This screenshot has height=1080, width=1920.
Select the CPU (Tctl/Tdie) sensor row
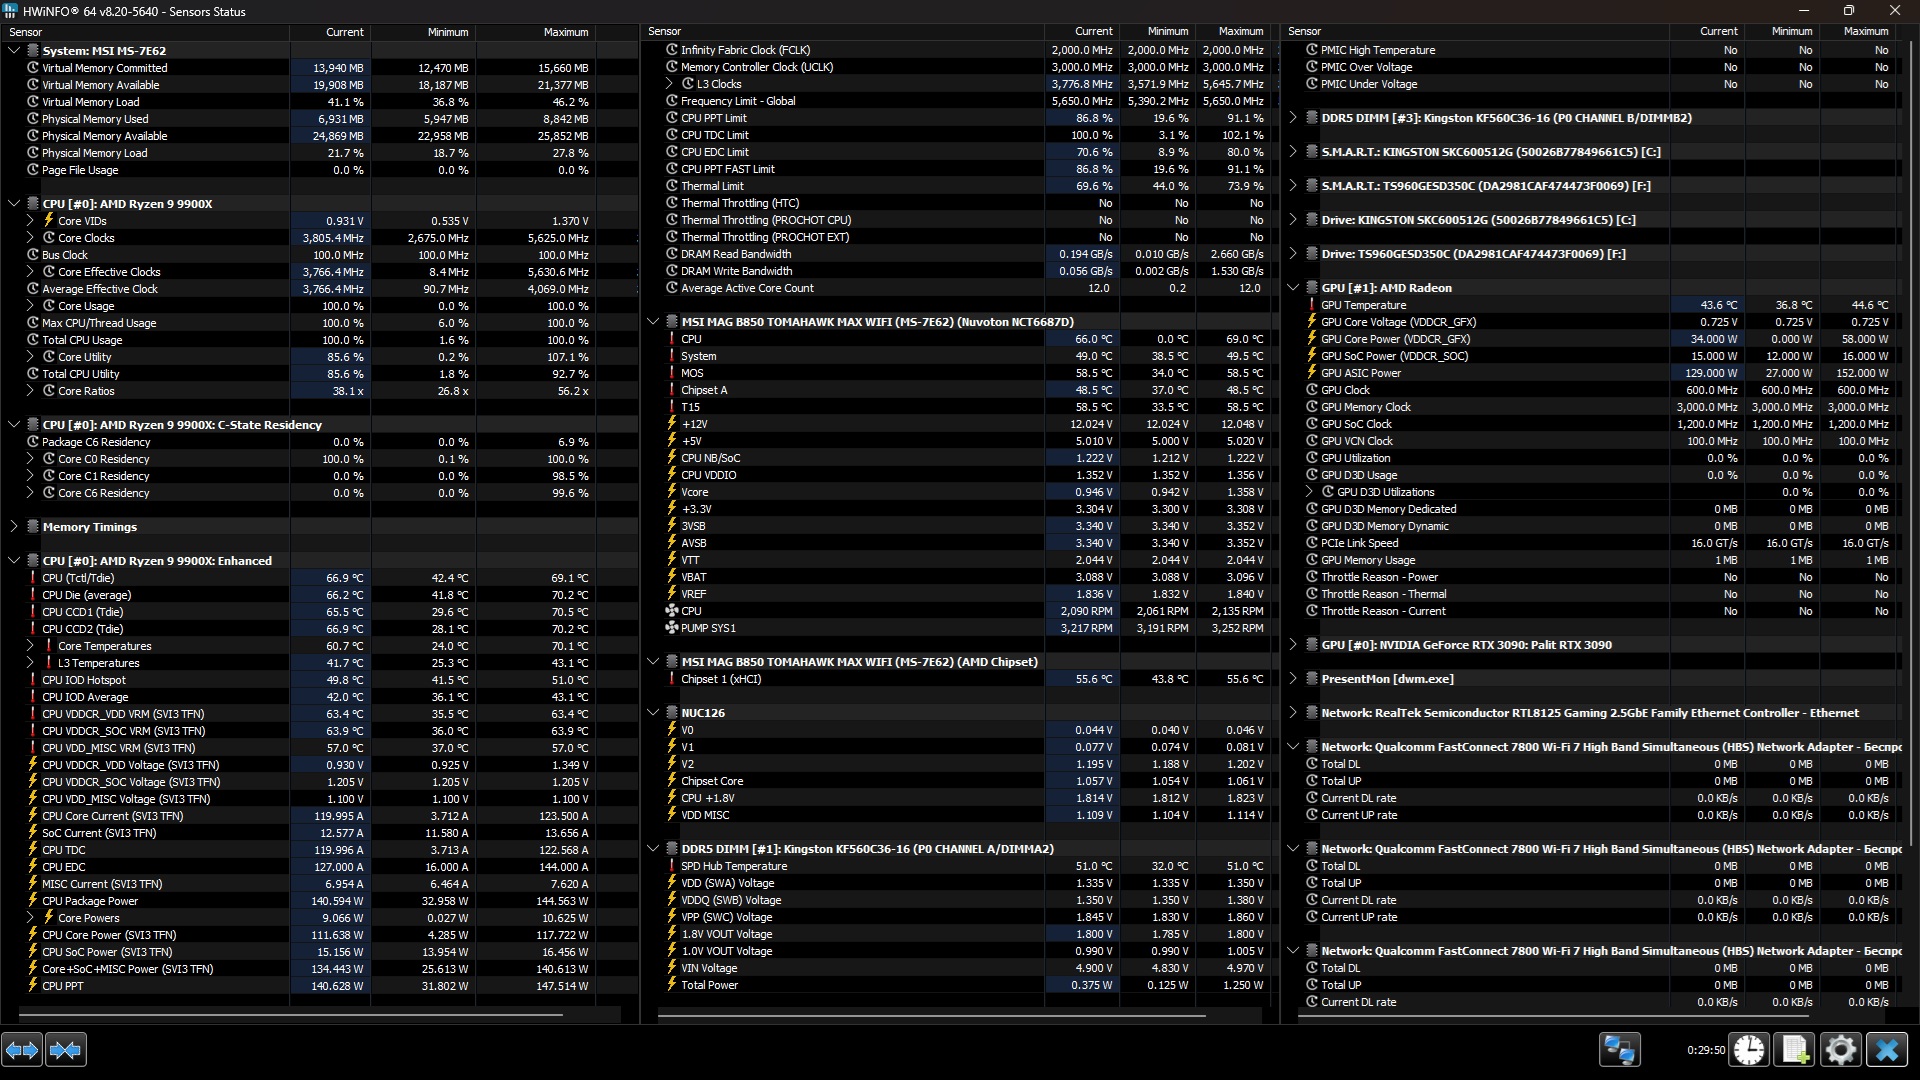pyautogui.click(x=318, y=578)
